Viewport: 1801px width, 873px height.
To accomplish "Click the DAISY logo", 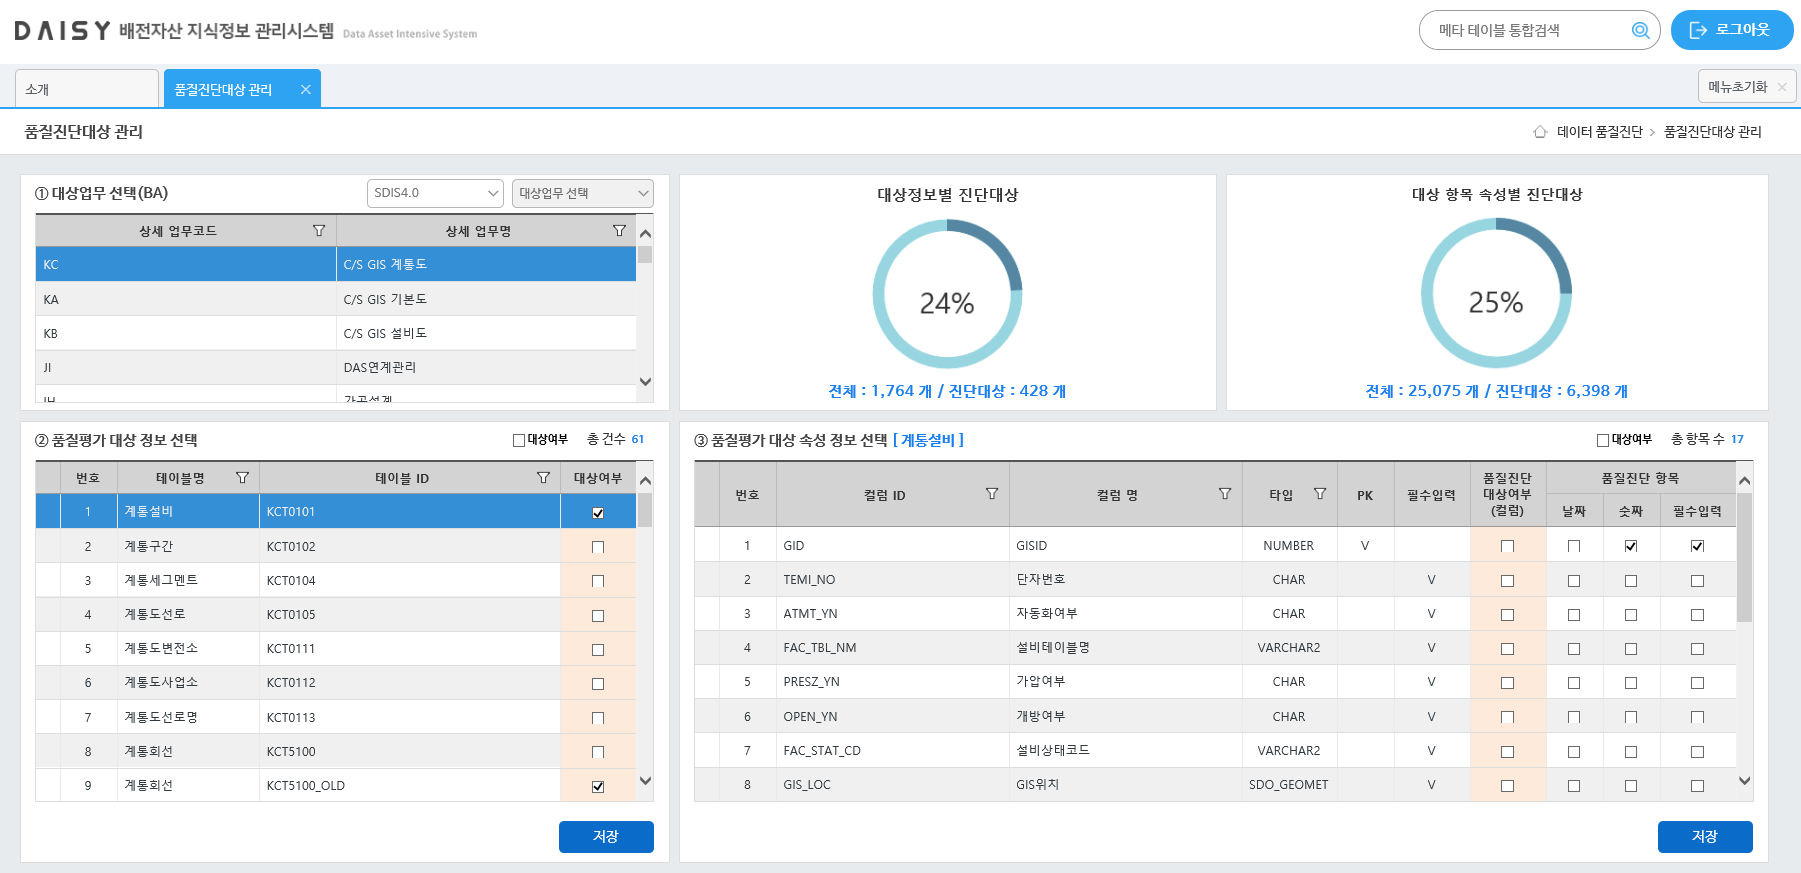I will pyautogui.click(x=62, y=31).
